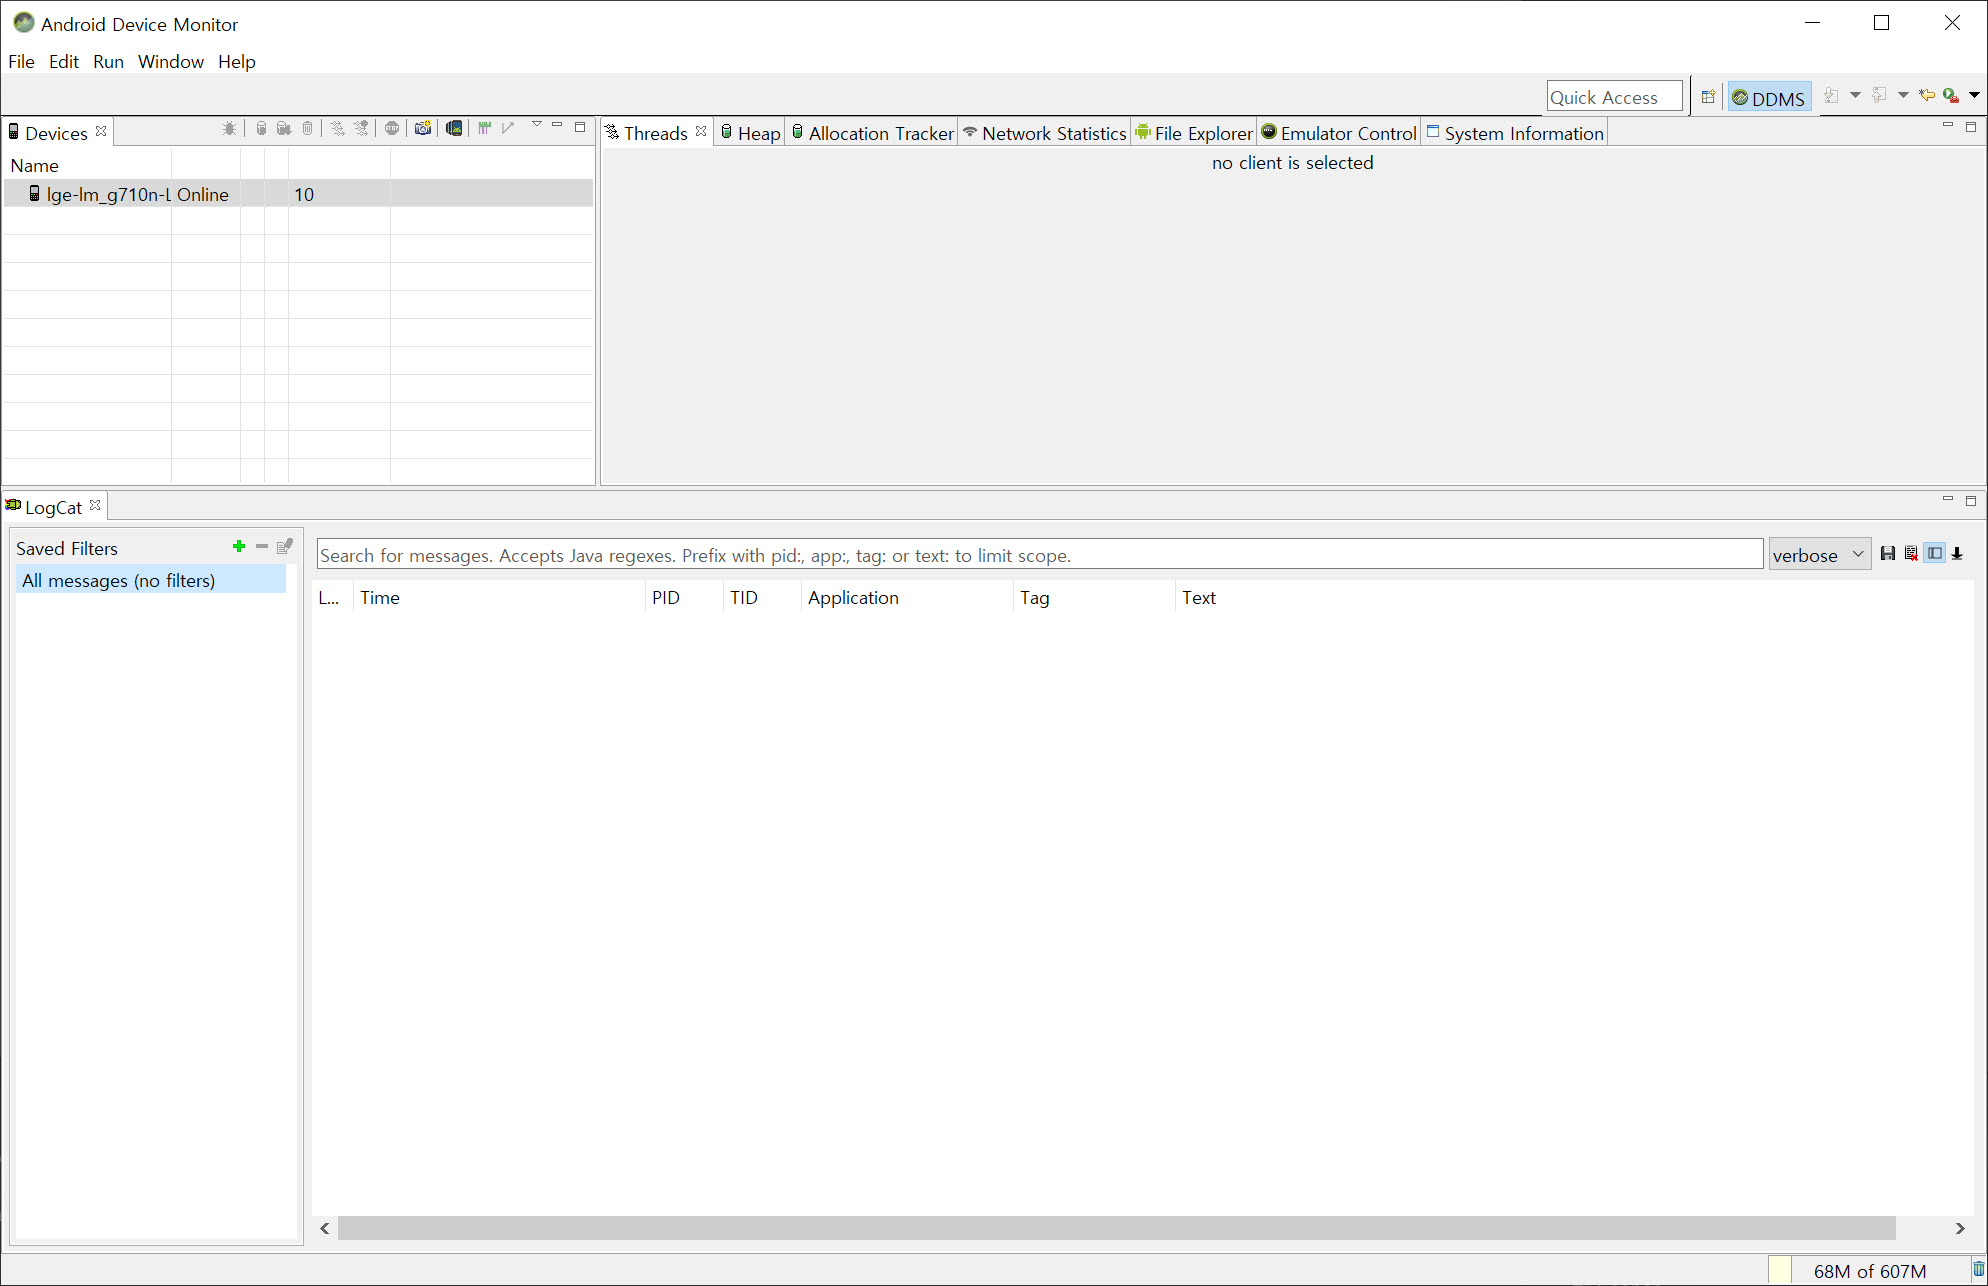Click the screen capture camera icon

[423, 129]
